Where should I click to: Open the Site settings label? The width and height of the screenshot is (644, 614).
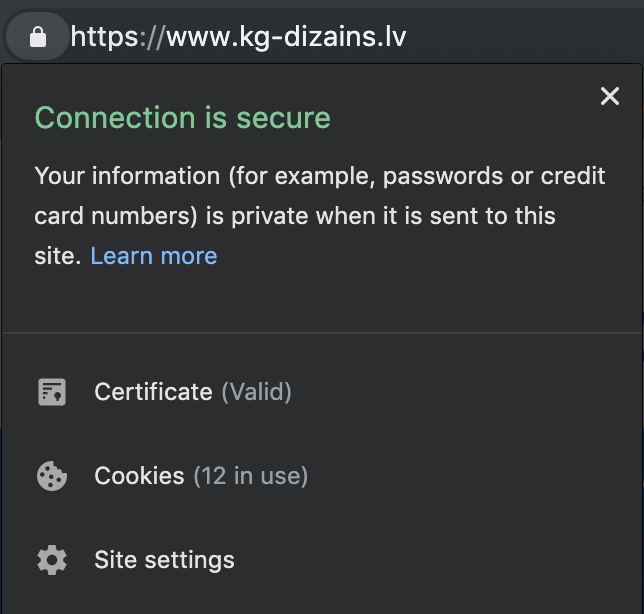164,560
